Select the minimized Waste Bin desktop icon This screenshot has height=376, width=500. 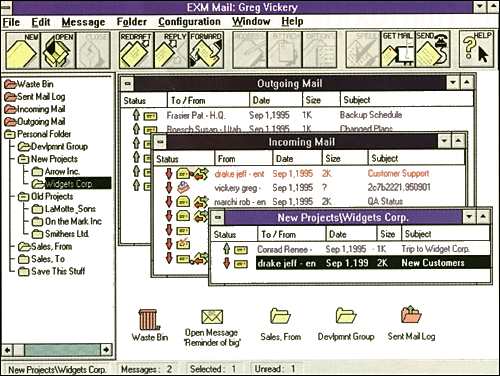pyautogui.click(x=150, y=324)
